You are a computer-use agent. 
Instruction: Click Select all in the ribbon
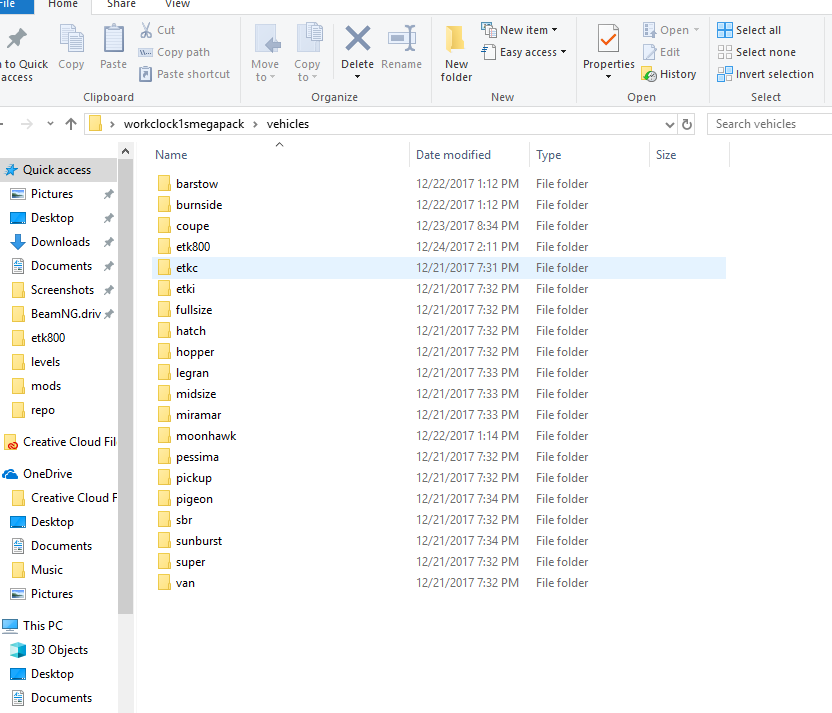[x=749, y=30]
